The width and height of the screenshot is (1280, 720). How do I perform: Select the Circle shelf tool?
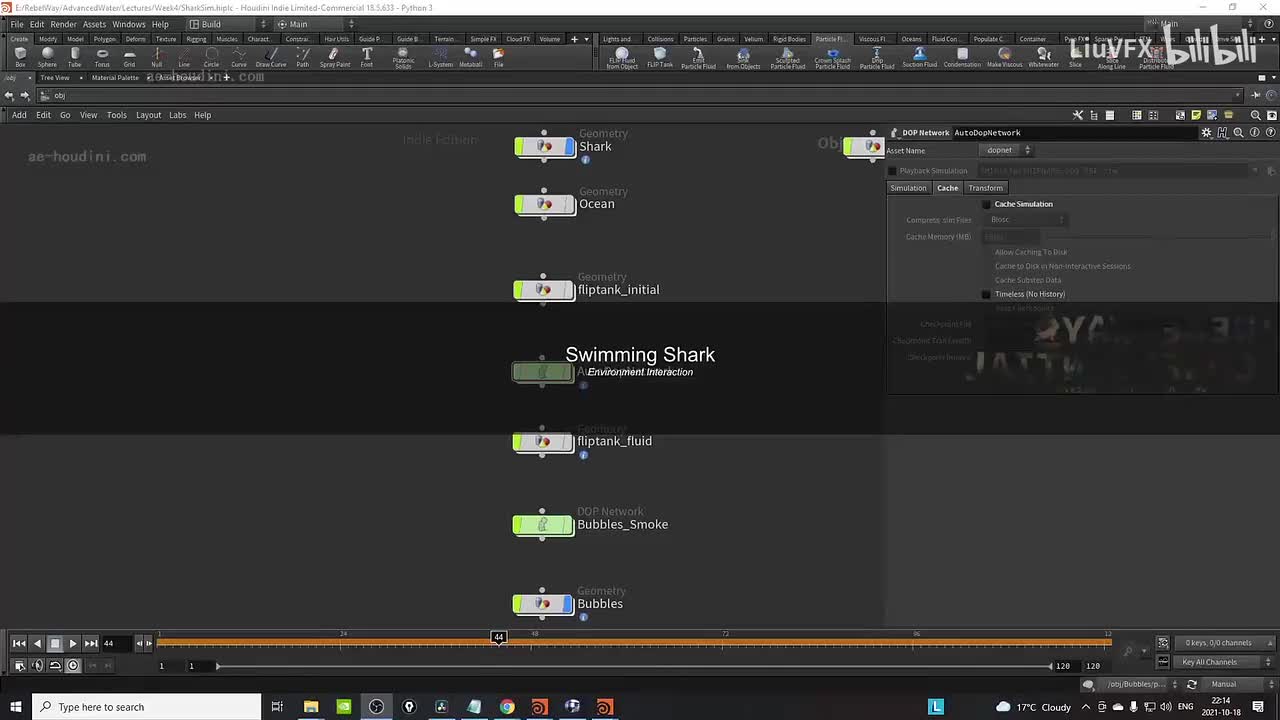211,57
